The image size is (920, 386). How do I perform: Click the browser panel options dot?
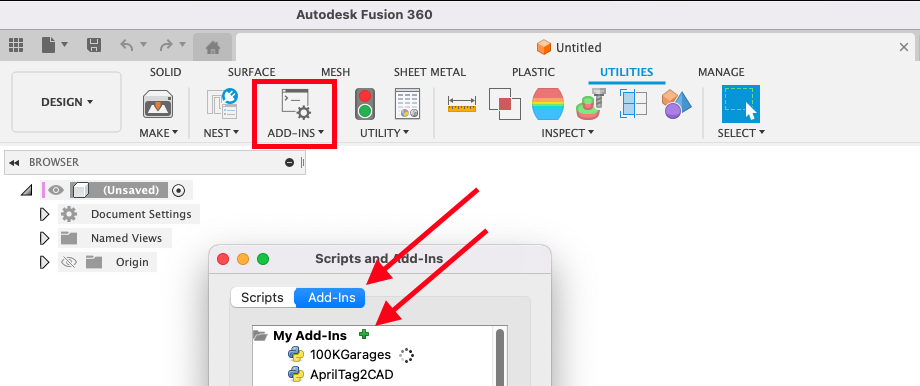[x=289, y=162]
